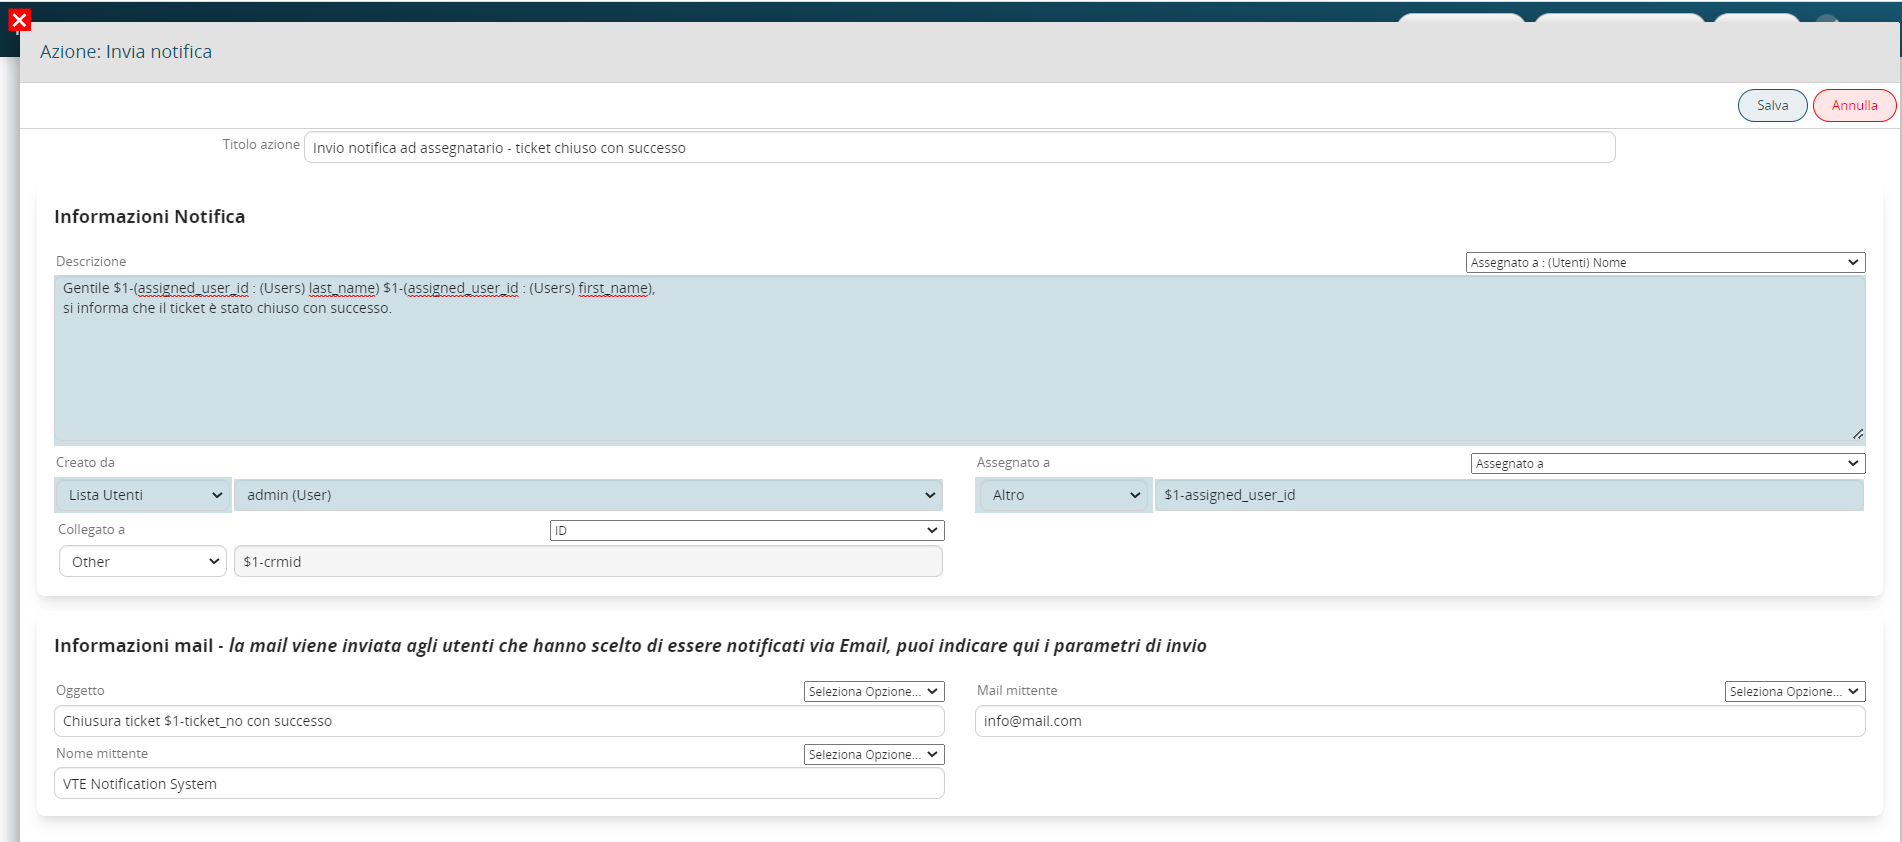
Task: Click the Annulla button
Action: pos(1854,105)
